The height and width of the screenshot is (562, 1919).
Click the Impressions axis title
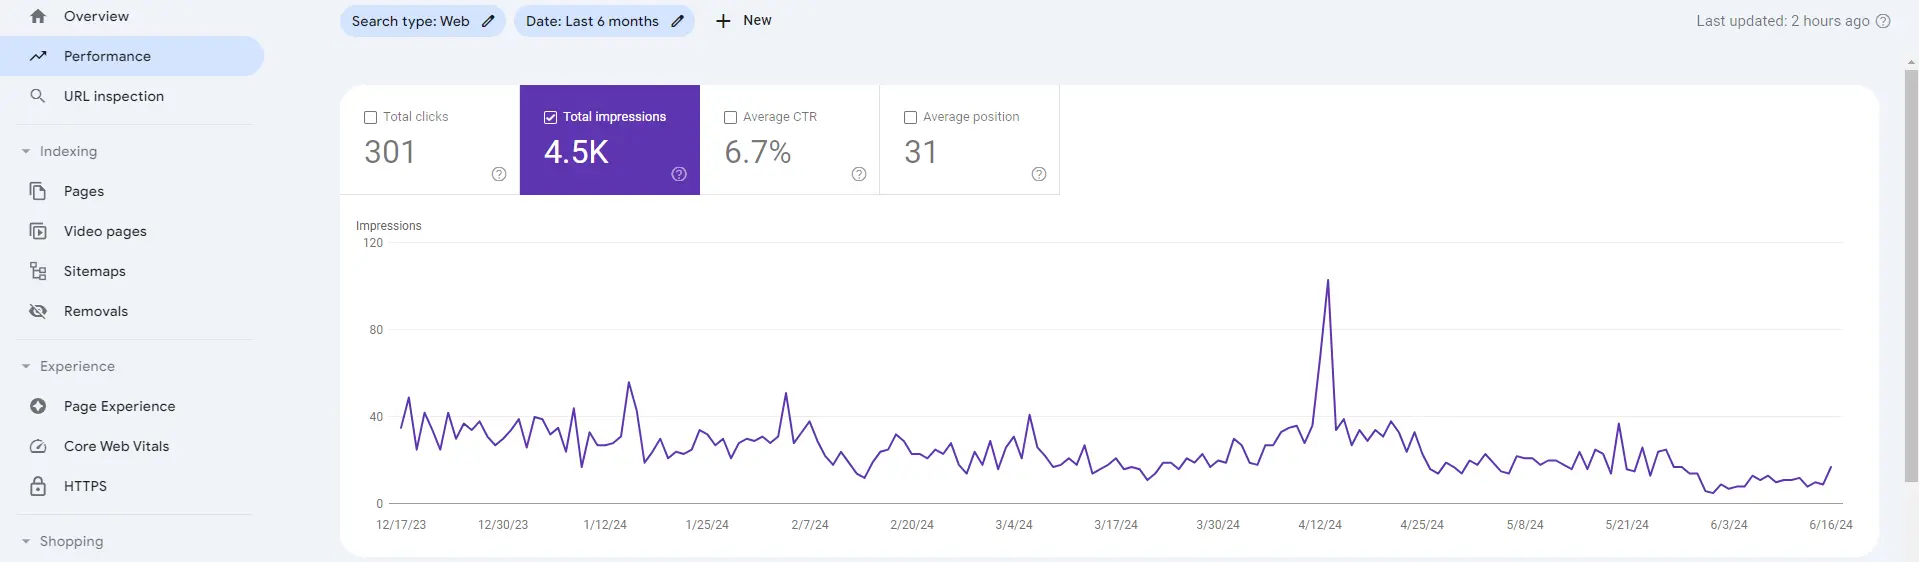click(389, 226)
